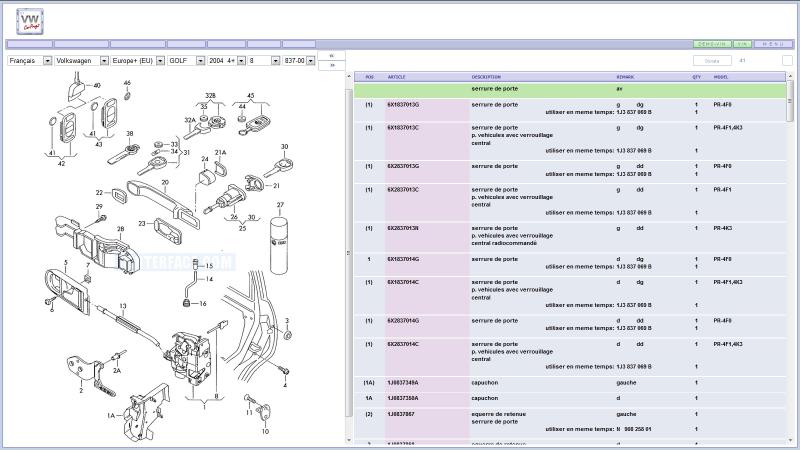Click the MODEL column header
Screen dimensions: 800x450
point(720,77)
